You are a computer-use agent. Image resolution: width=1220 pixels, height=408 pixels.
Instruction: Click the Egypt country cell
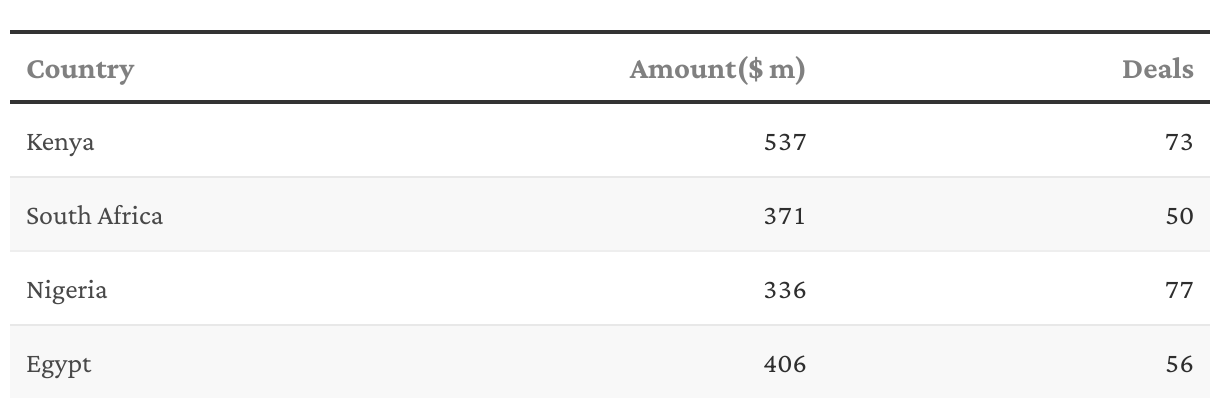coord(58,364)
